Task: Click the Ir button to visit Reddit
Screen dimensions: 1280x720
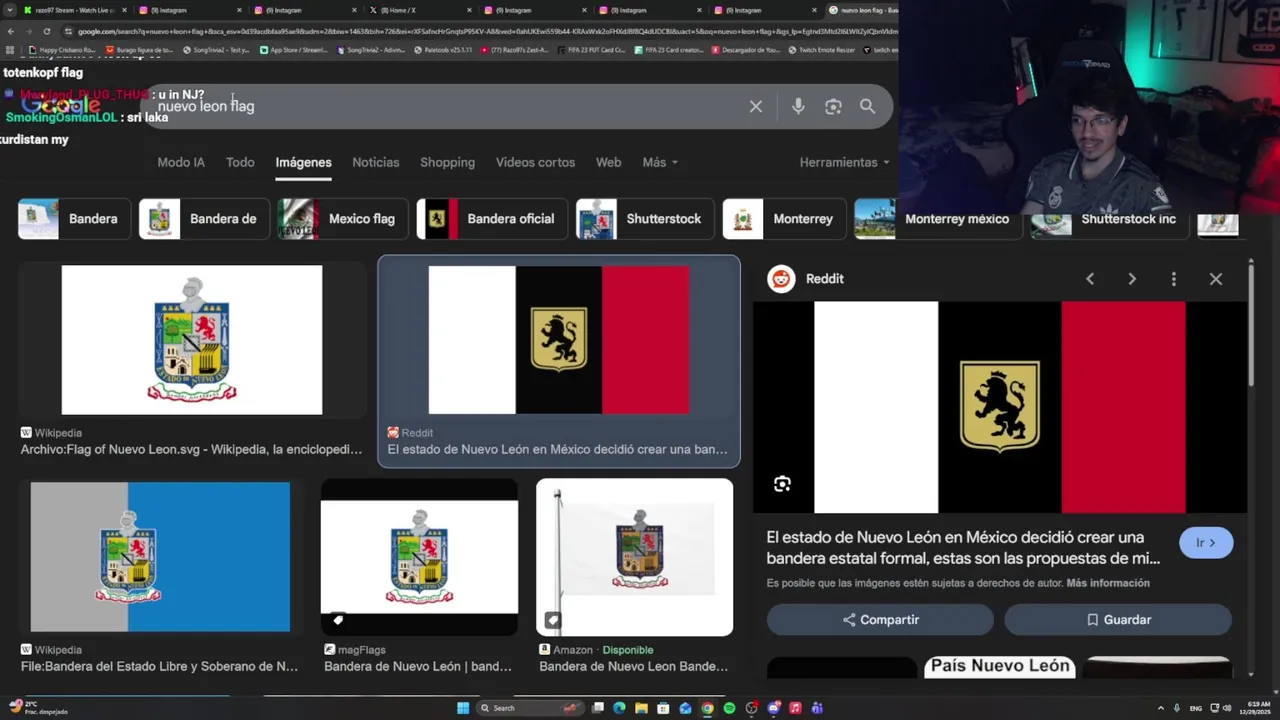Action: pyautogui.click(x=1206, y=543)
